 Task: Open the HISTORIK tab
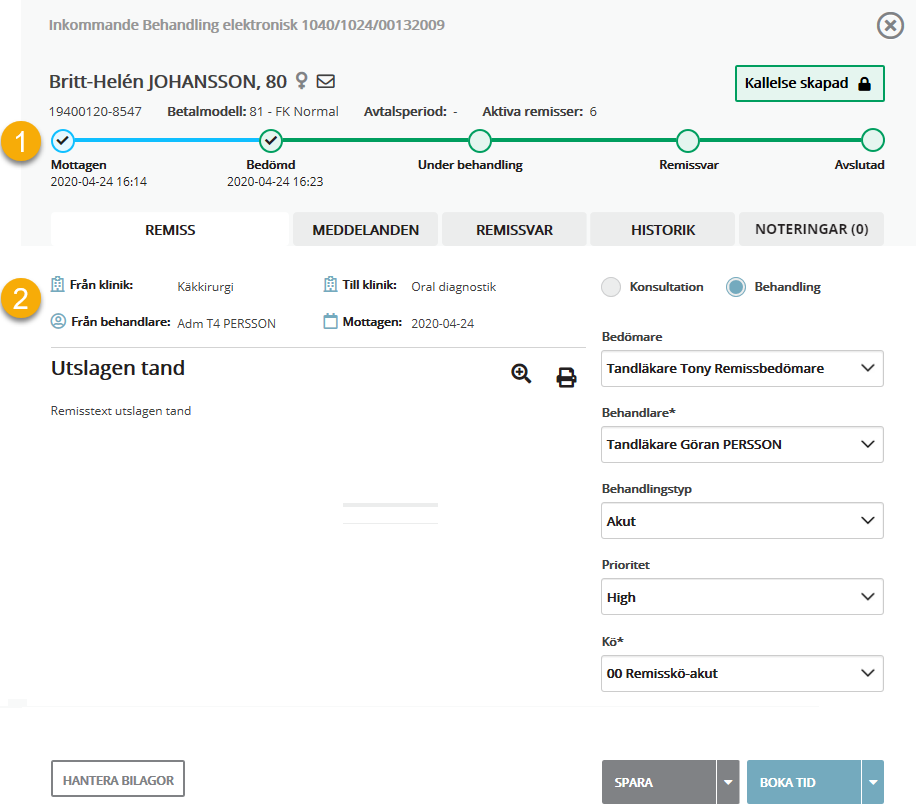(662, 230)
